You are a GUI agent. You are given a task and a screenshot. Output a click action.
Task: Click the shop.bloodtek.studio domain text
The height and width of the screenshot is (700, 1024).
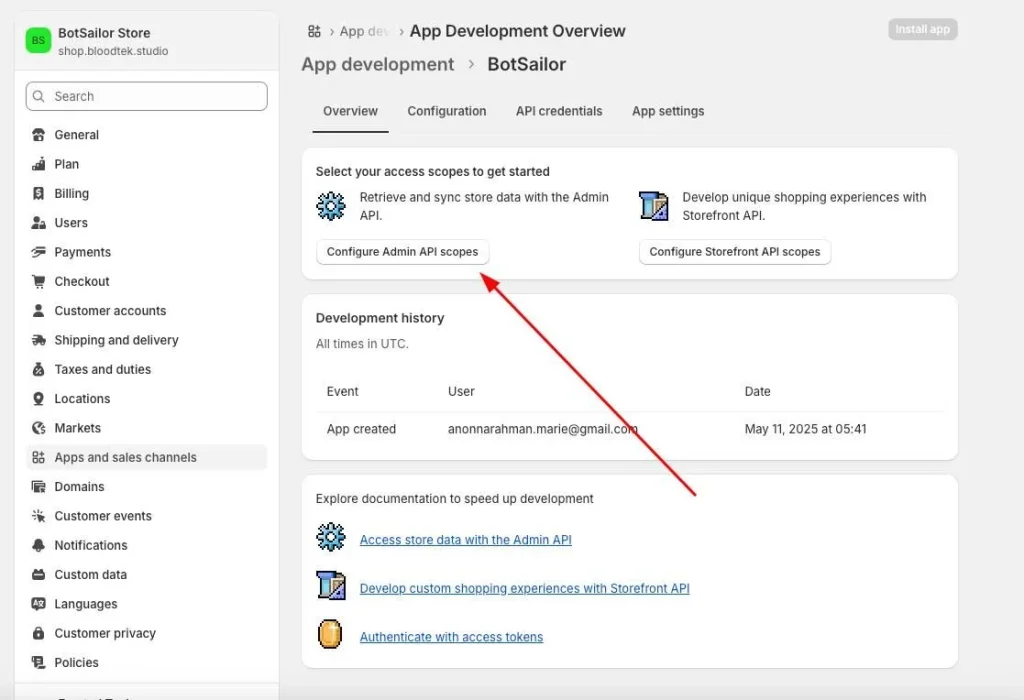tap(113, 51)
